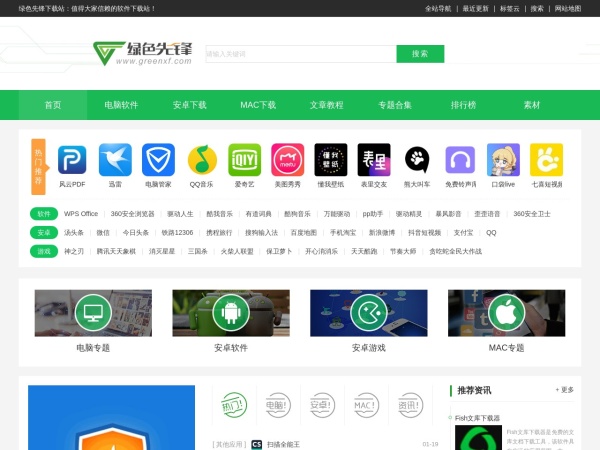Open the 熊大叫车 paw icon
The image size is (600, 450).
(417, 159)
